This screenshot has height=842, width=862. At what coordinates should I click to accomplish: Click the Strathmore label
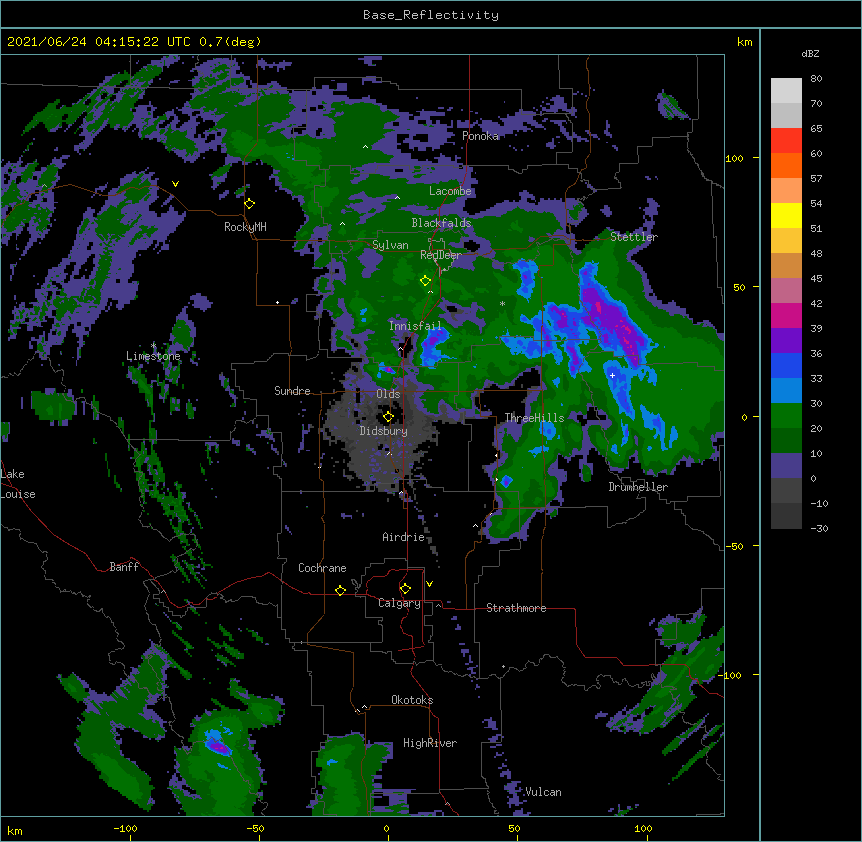pos(516,608)
